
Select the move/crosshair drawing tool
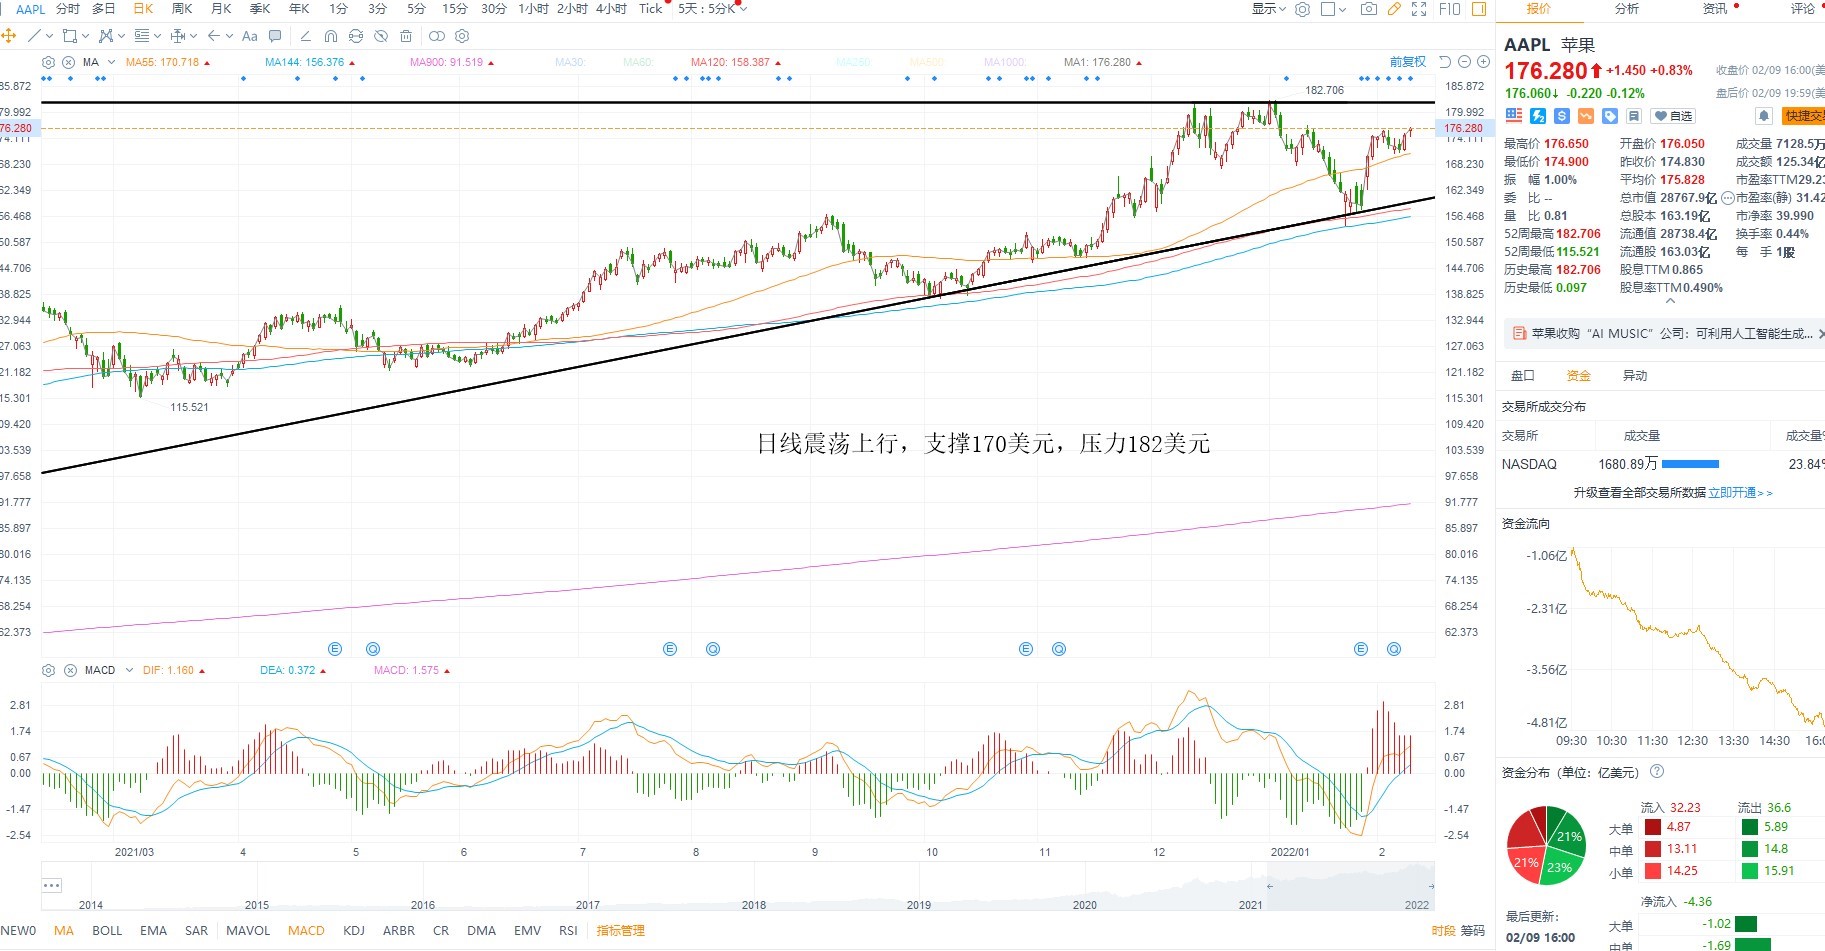click(x=8, y=36)
